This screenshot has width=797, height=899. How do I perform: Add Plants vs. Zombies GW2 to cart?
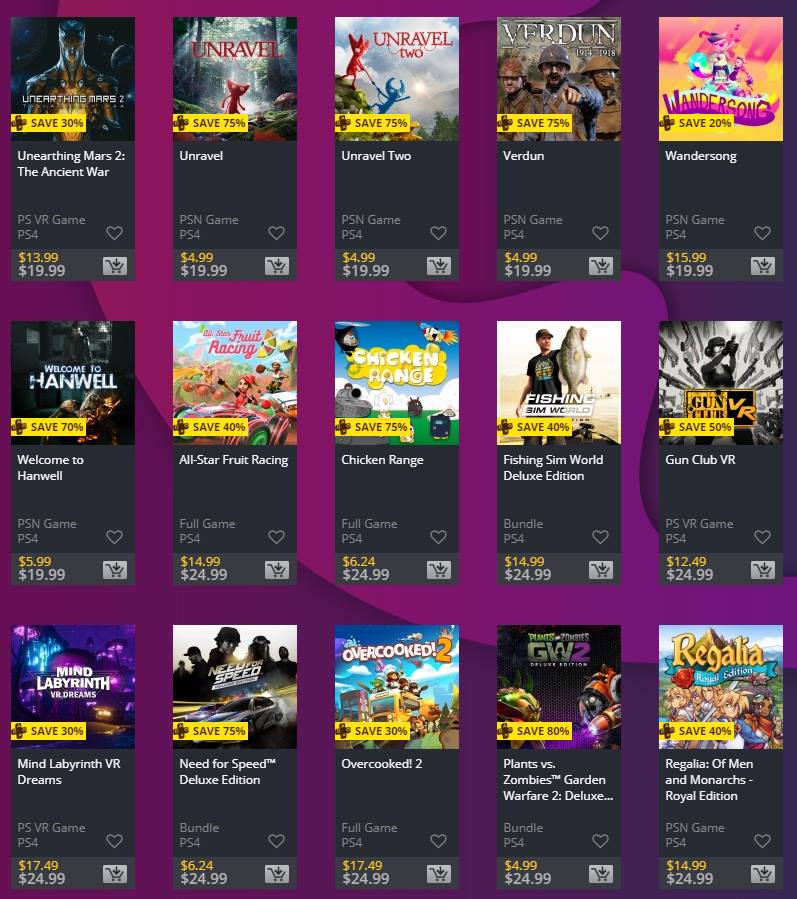[601, 873]
